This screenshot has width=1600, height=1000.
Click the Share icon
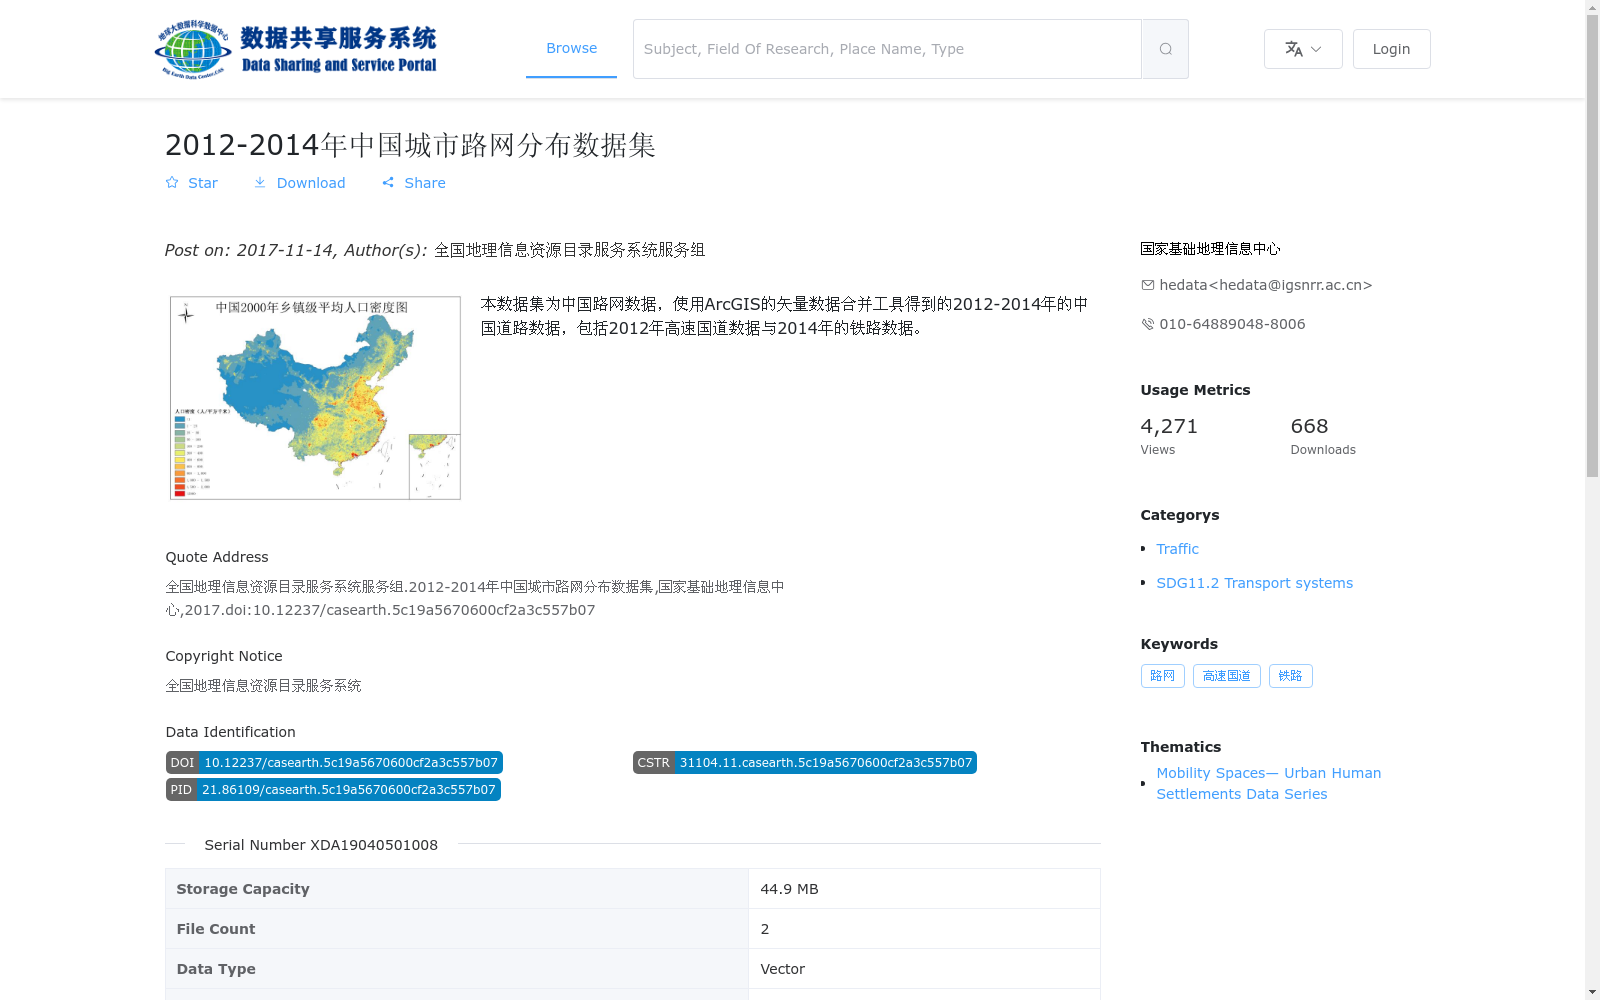click(x=388, y=183)
